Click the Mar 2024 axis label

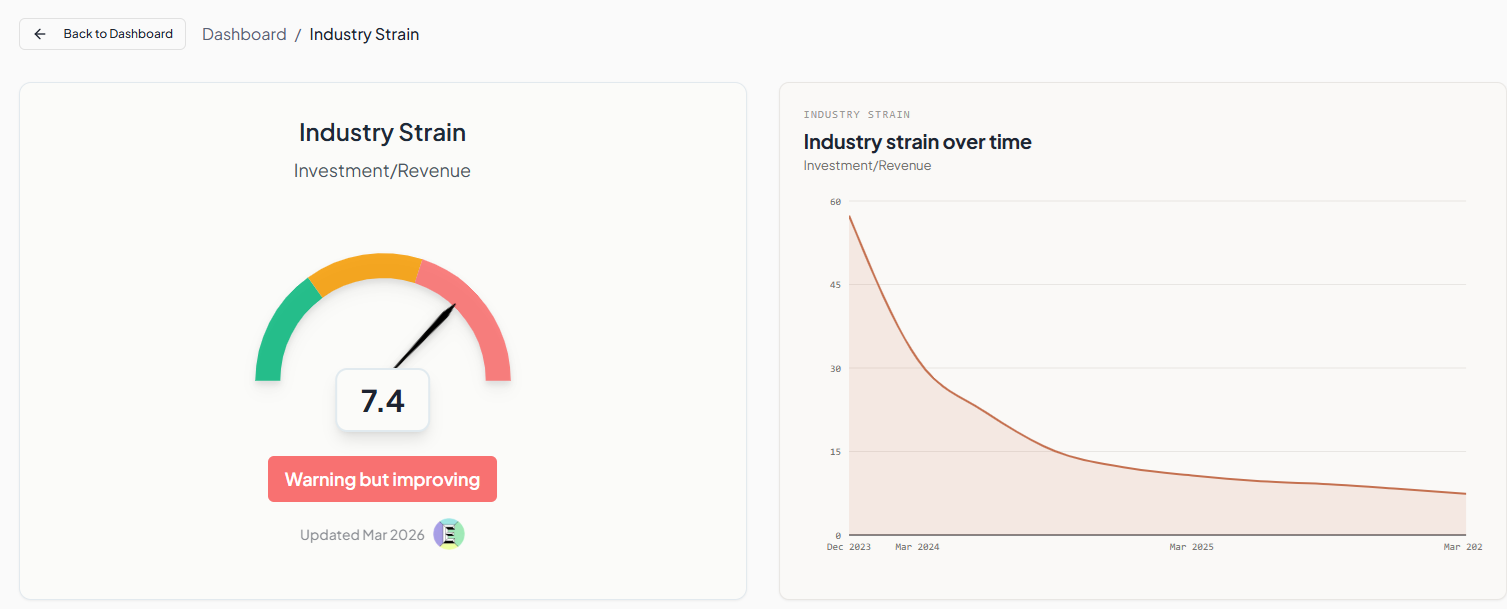(x=917, y=547)
